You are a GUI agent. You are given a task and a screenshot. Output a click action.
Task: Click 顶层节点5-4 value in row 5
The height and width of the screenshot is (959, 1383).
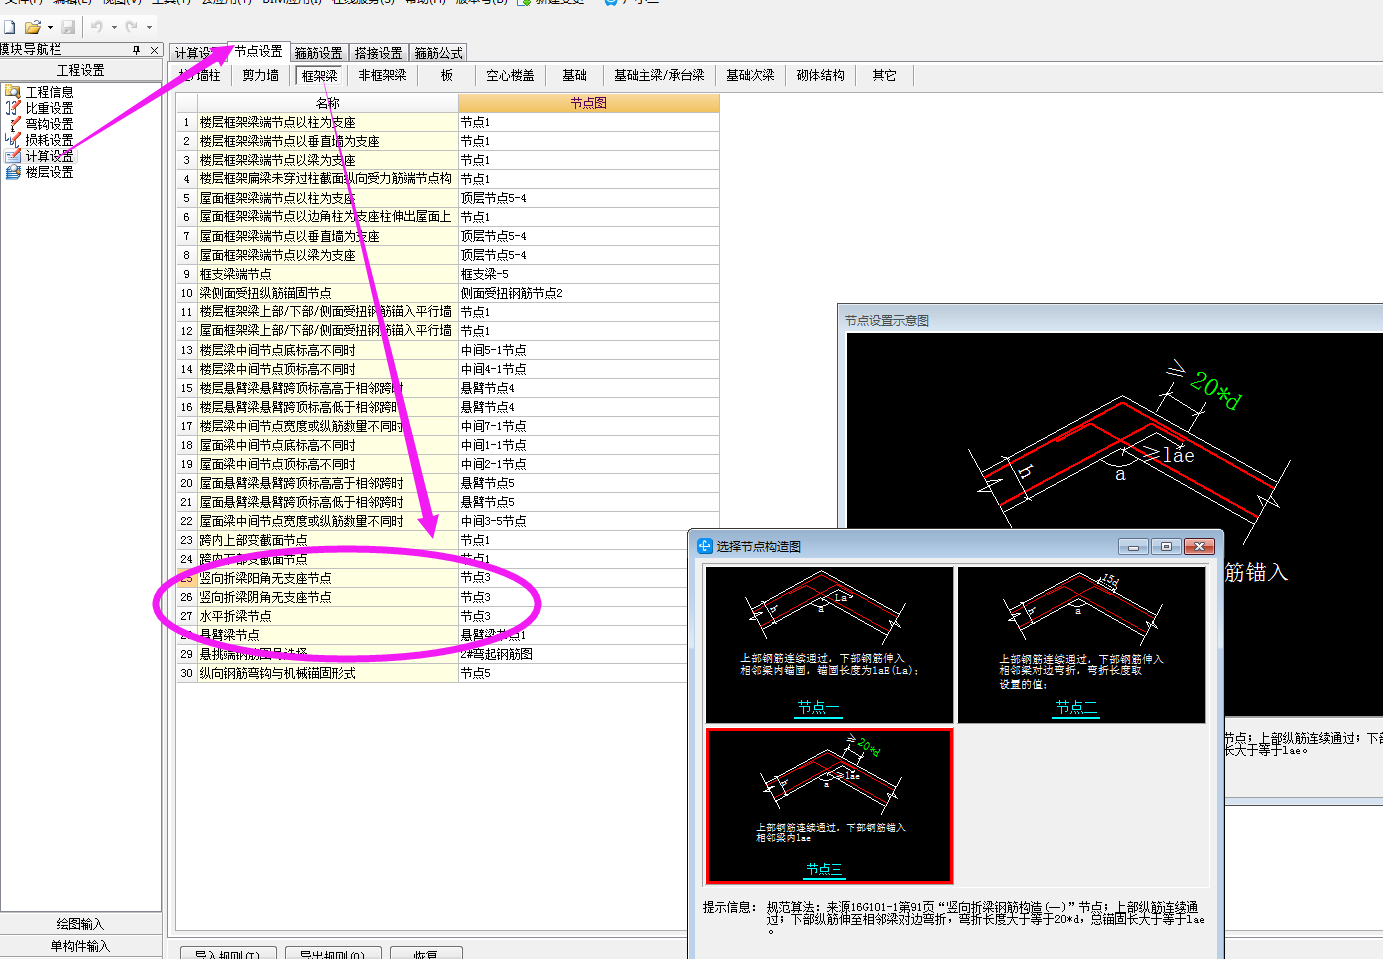point(589,198)
